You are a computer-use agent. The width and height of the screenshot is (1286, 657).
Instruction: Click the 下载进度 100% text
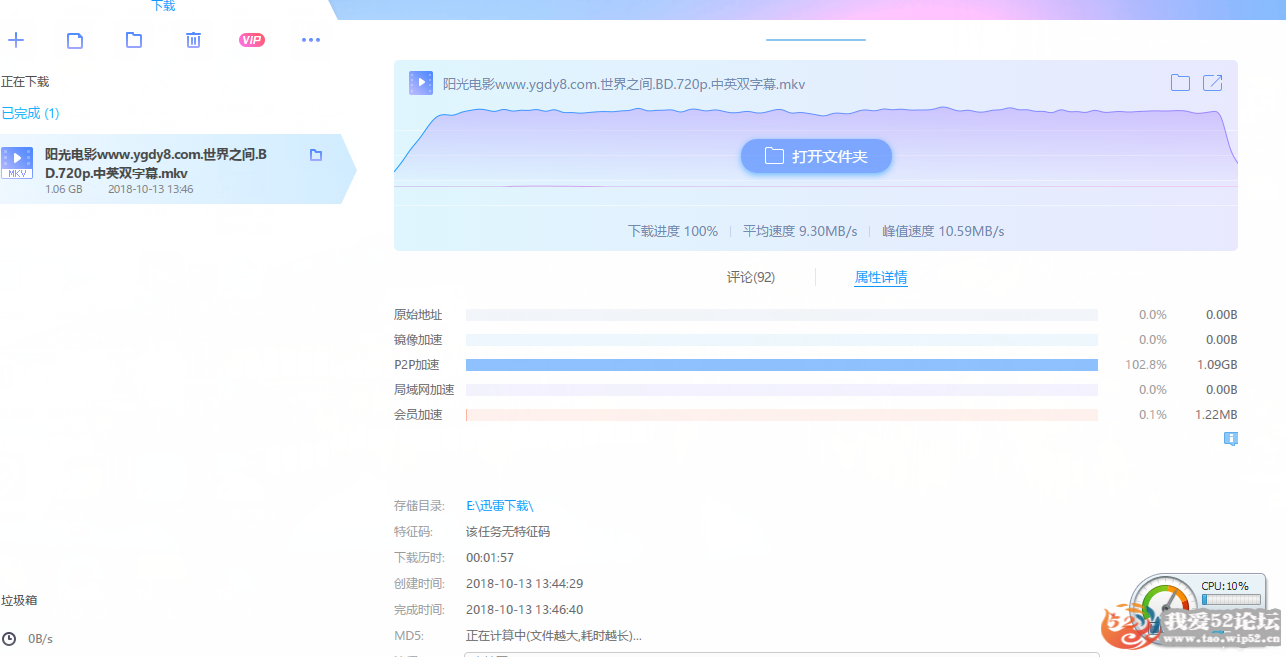(x=673, y=231)
